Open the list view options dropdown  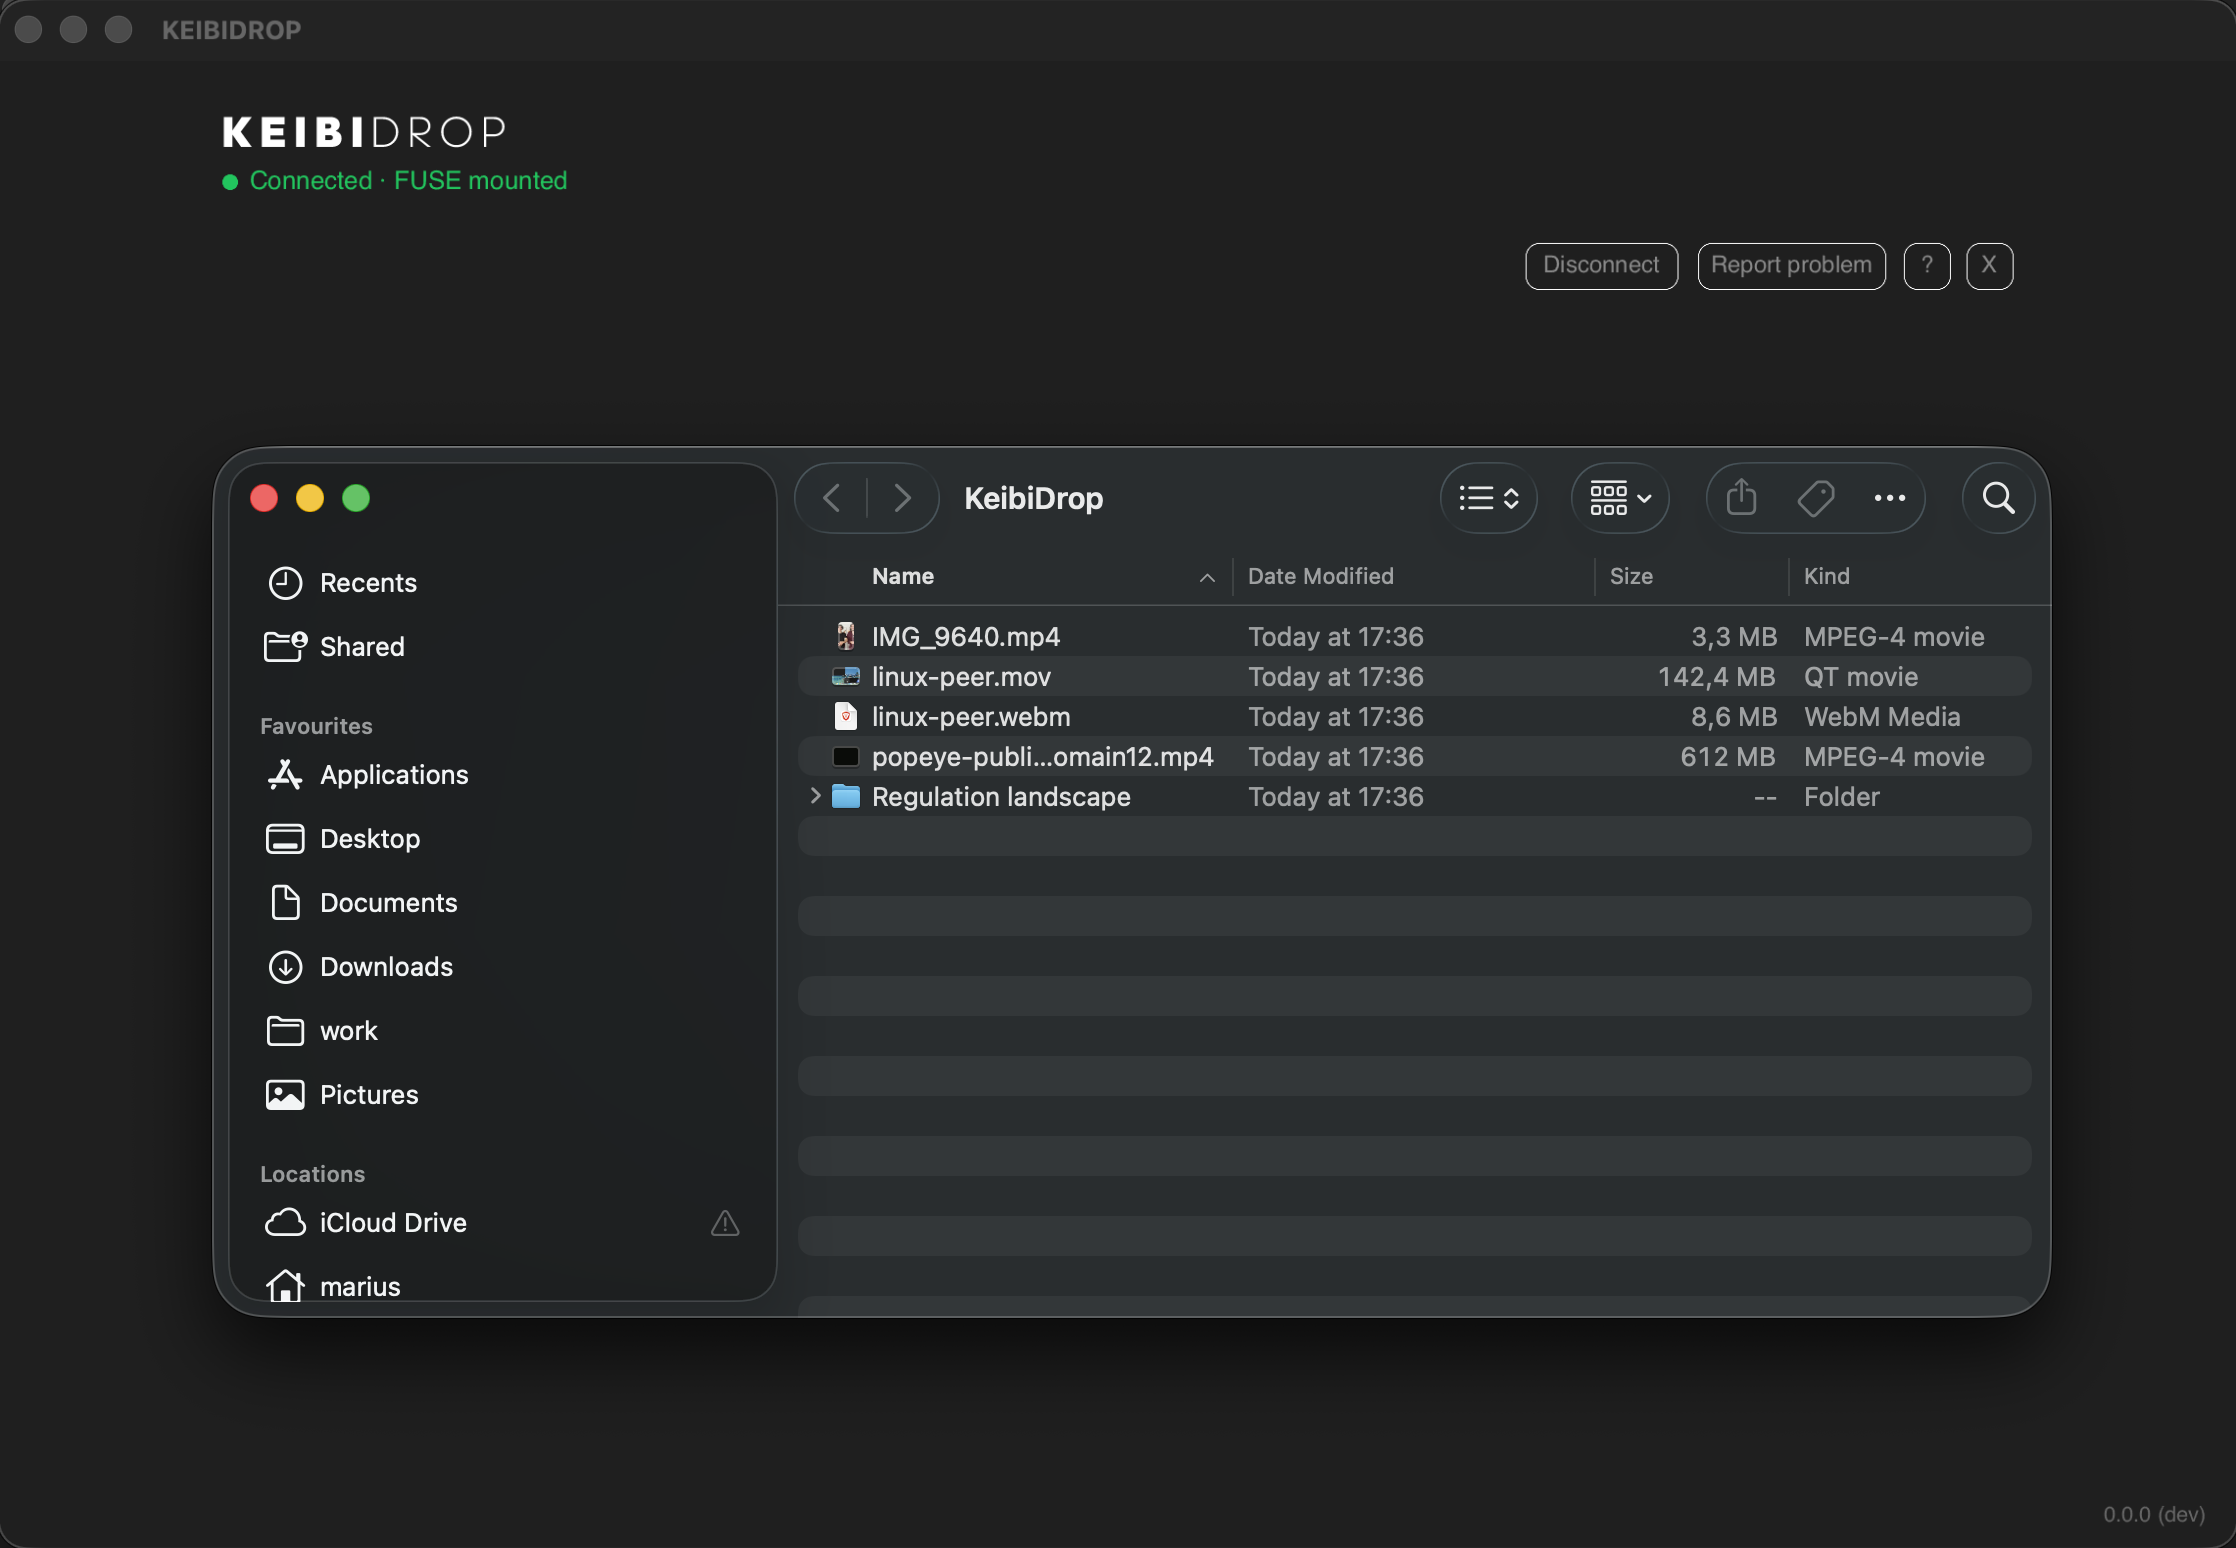(x=1488, y=497)
